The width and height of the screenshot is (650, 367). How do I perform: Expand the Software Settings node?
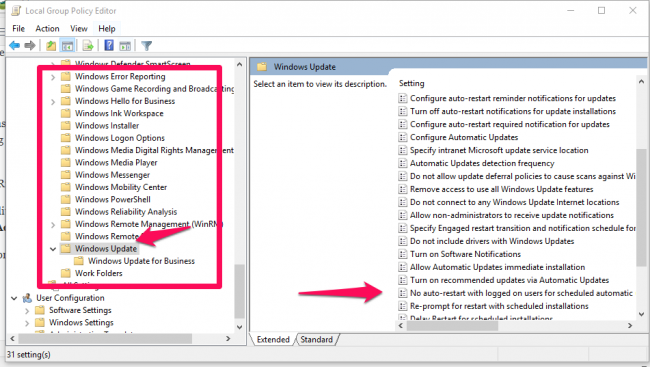coord(27,310)
